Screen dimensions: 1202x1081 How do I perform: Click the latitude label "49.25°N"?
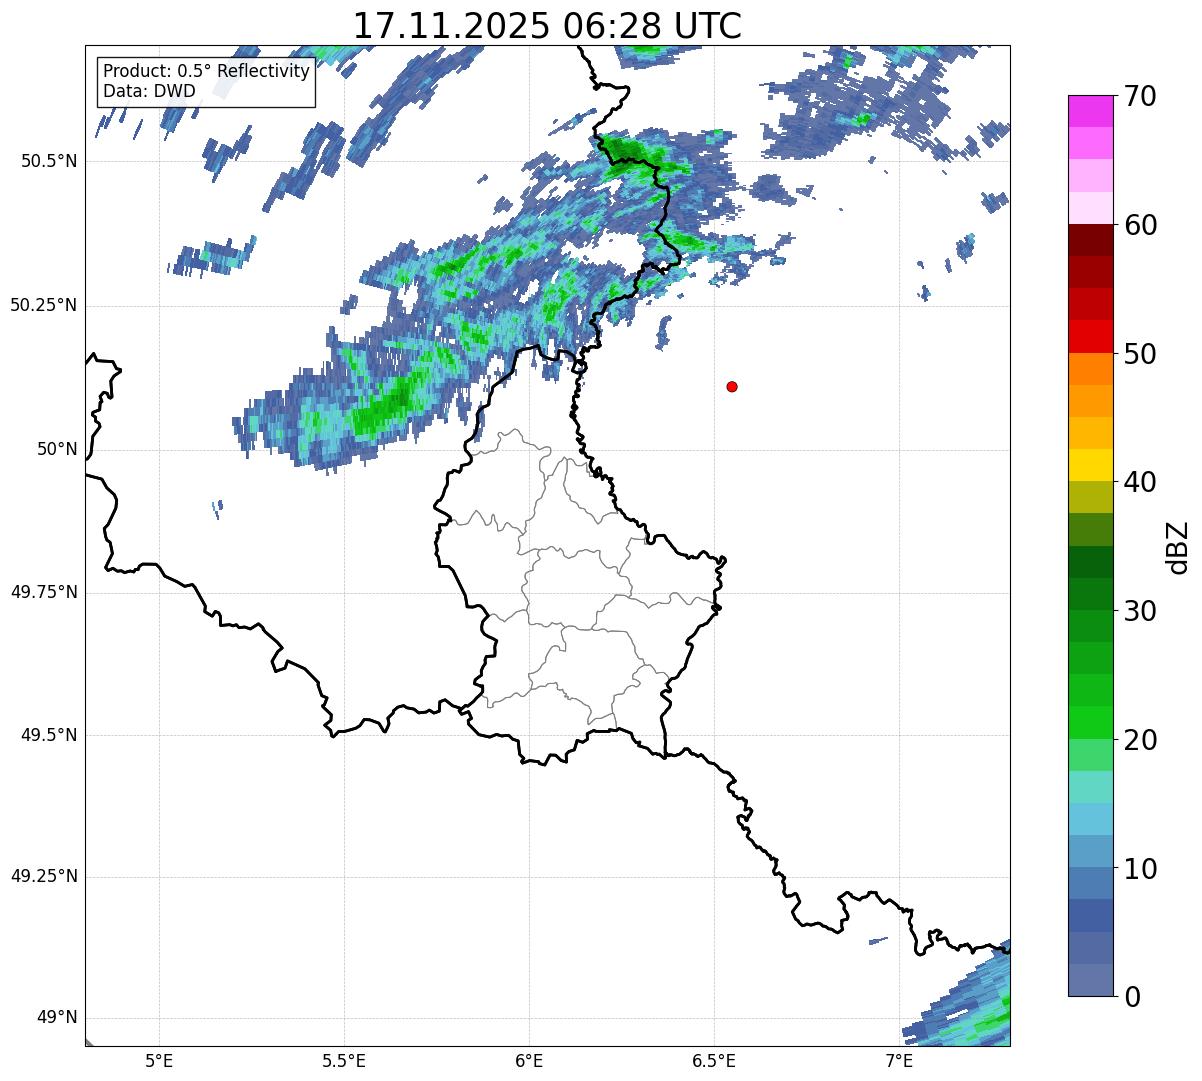[43, 877]
